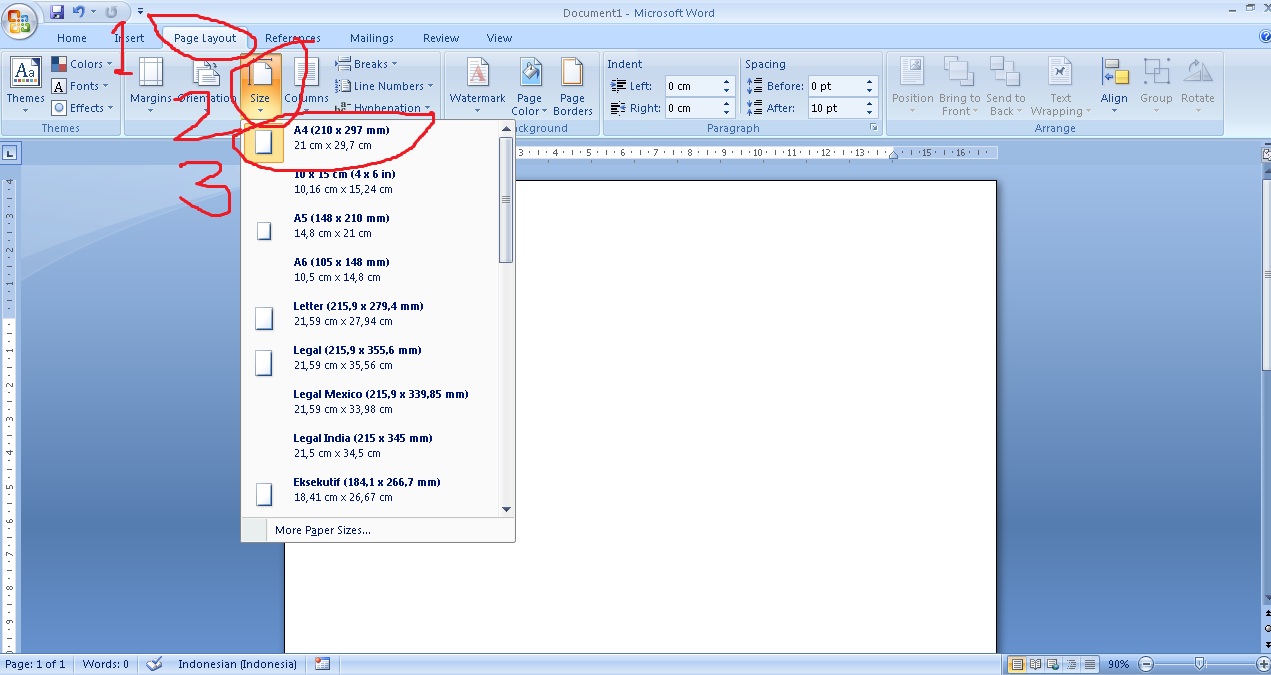Click the Position button
Image resolution: width=1271 pixels, height=675 pixels.
point(912,86)
